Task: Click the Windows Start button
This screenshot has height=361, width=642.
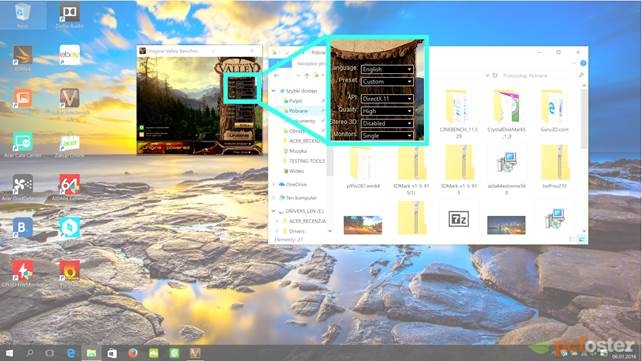Action: (x=9, y=353)
